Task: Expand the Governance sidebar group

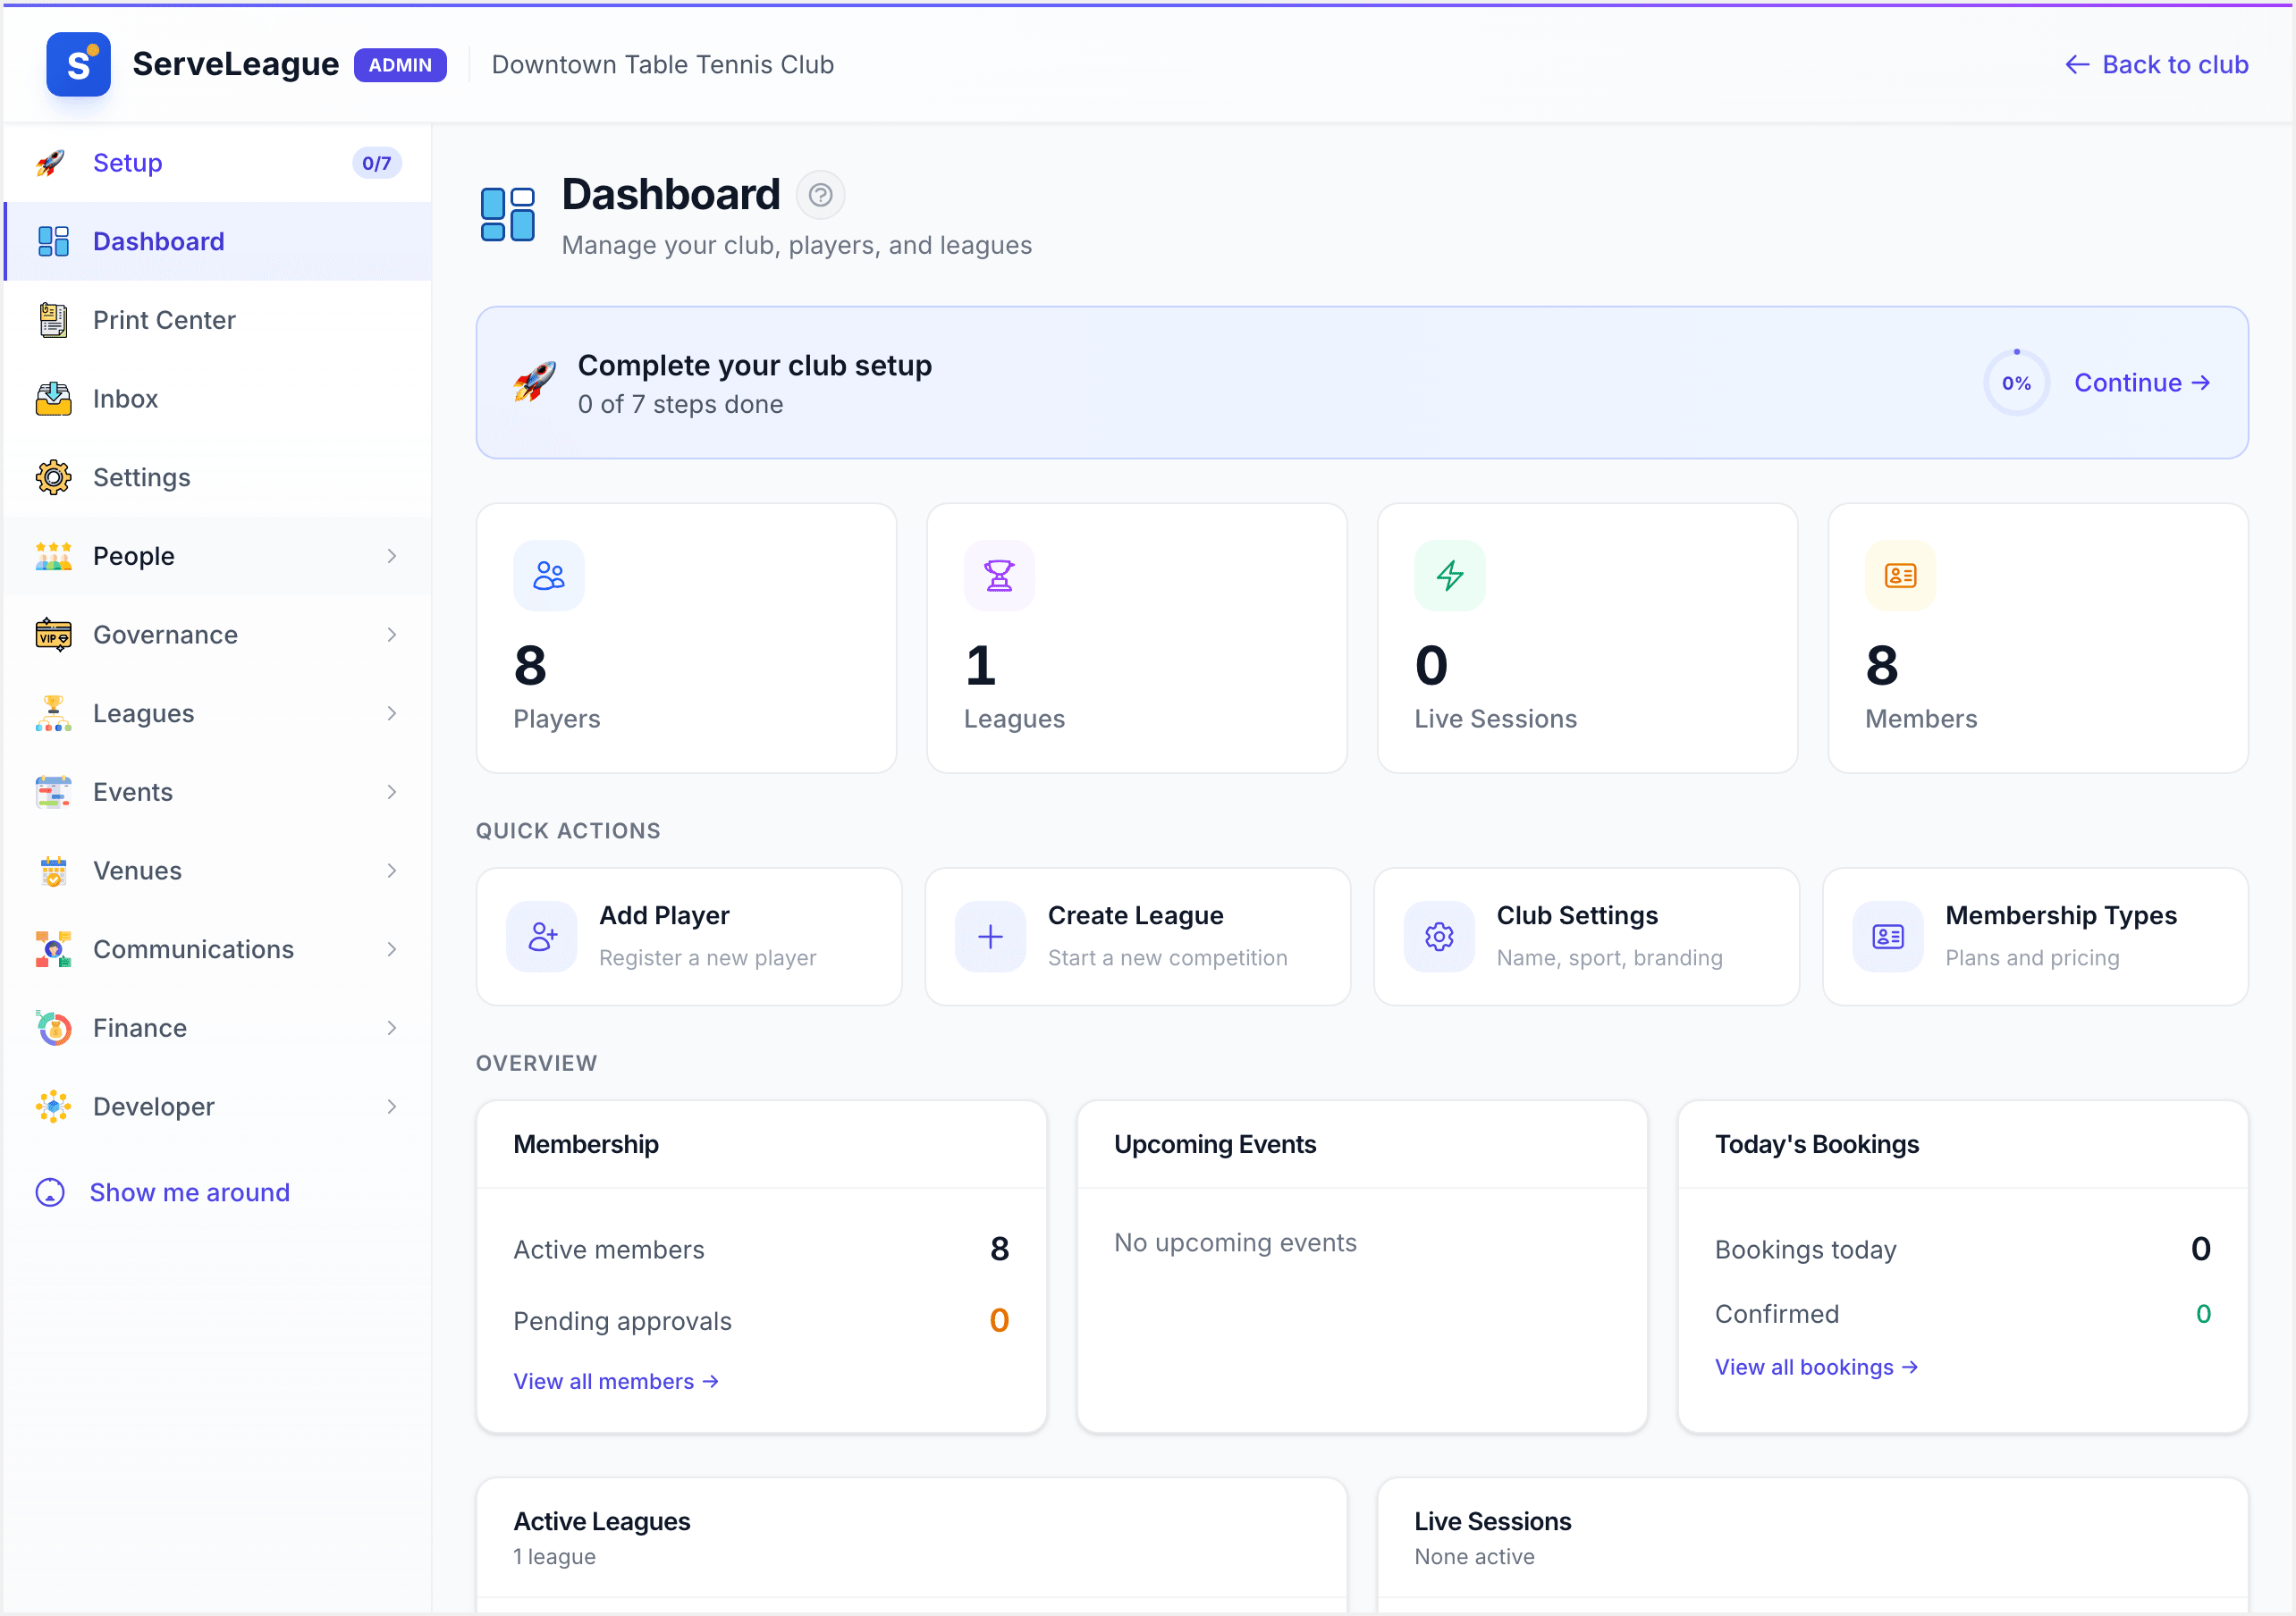Action: click(218, 635)
